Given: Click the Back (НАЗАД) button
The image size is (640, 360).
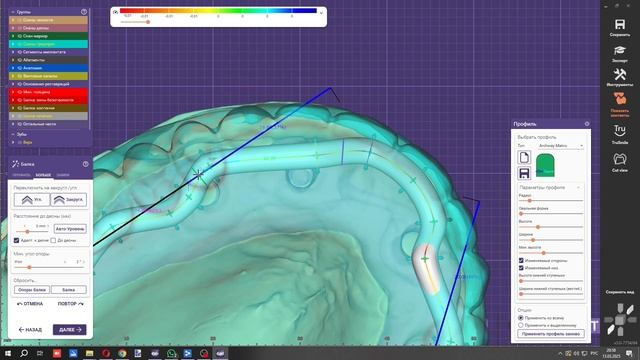Looking at the screenshot, I should (30, 330).
